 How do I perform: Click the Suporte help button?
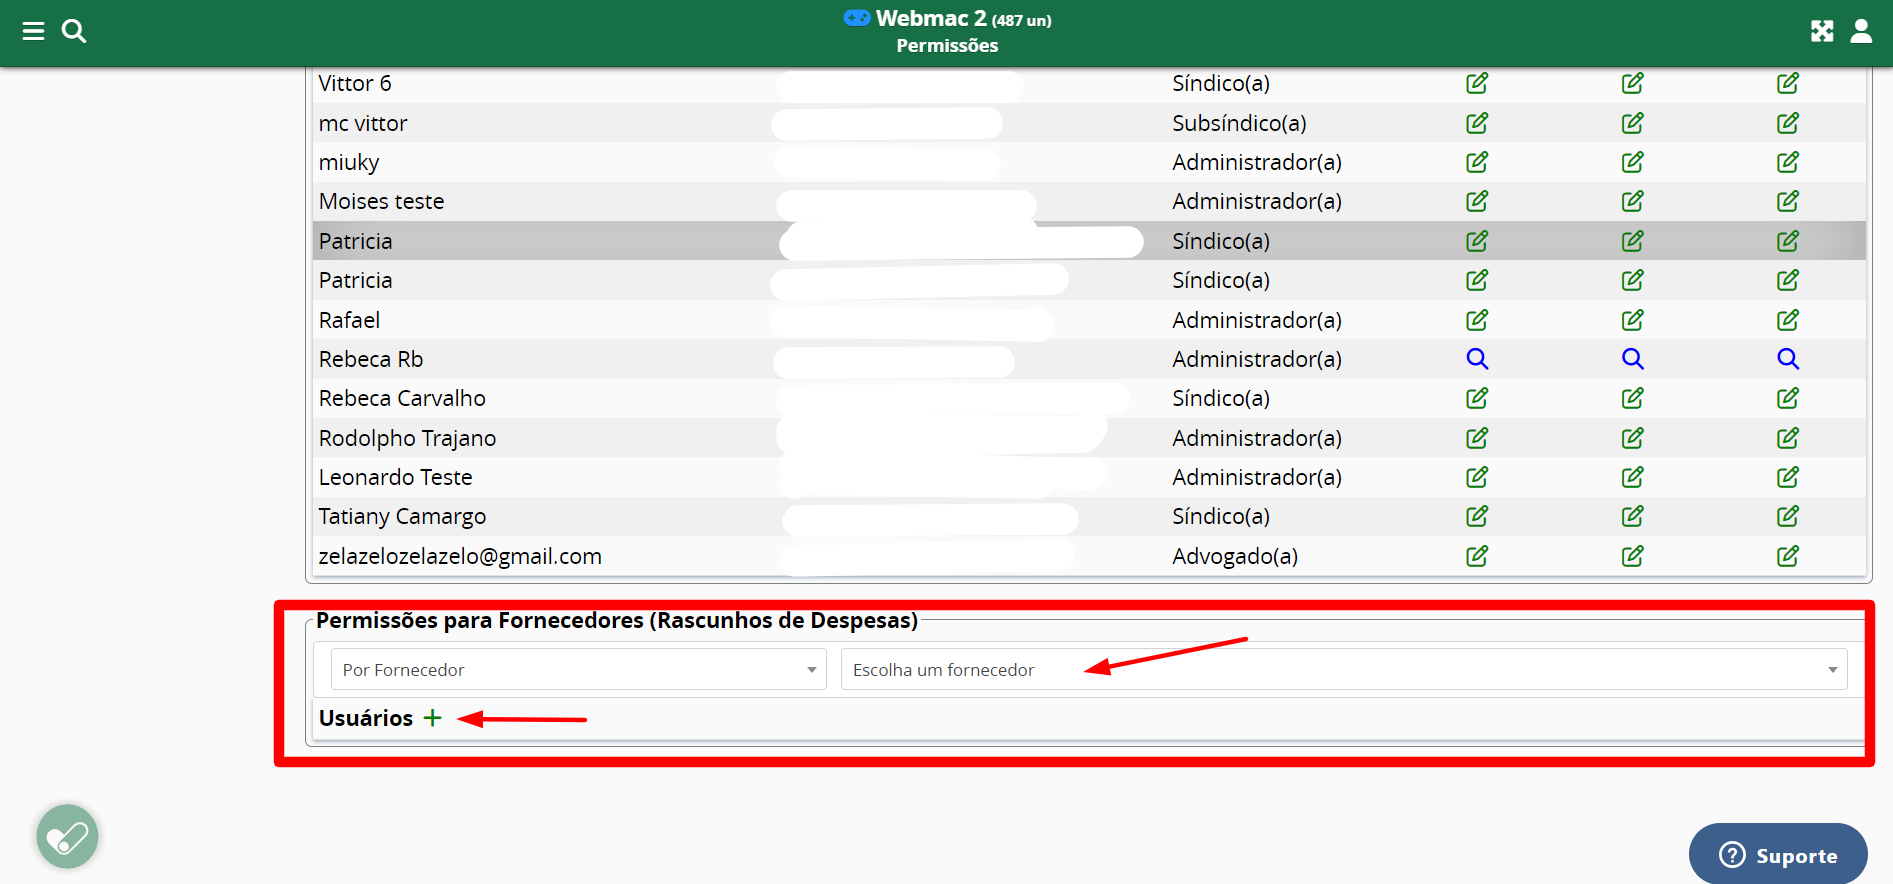click(1778, 855)
